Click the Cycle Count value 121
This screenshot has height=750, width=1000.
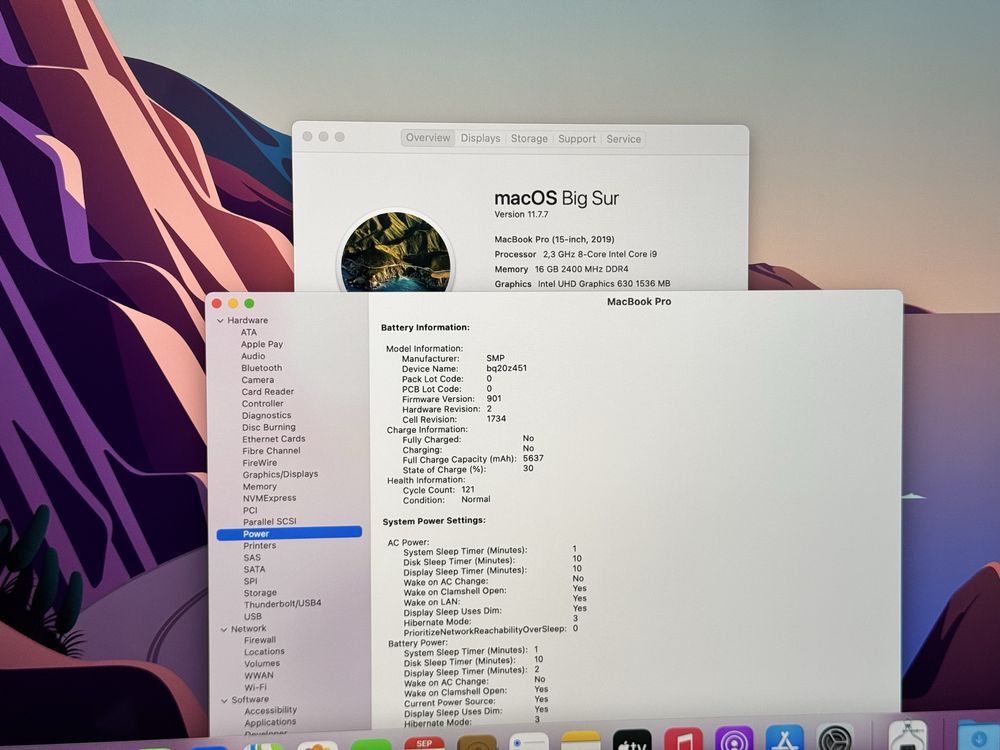coord(468,490)
